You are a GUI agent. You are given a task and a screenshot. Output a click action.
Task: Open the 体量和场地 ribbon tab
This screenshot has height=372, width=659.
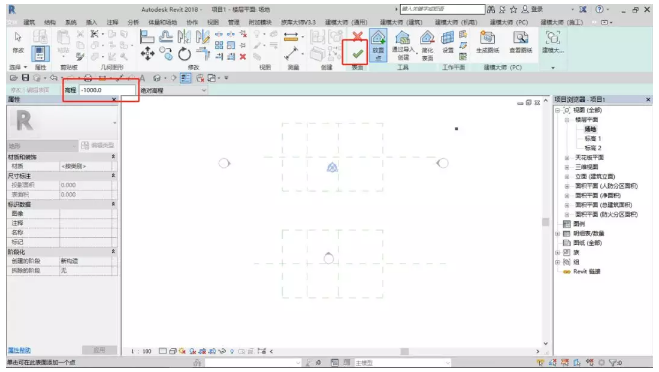point(162,22)
